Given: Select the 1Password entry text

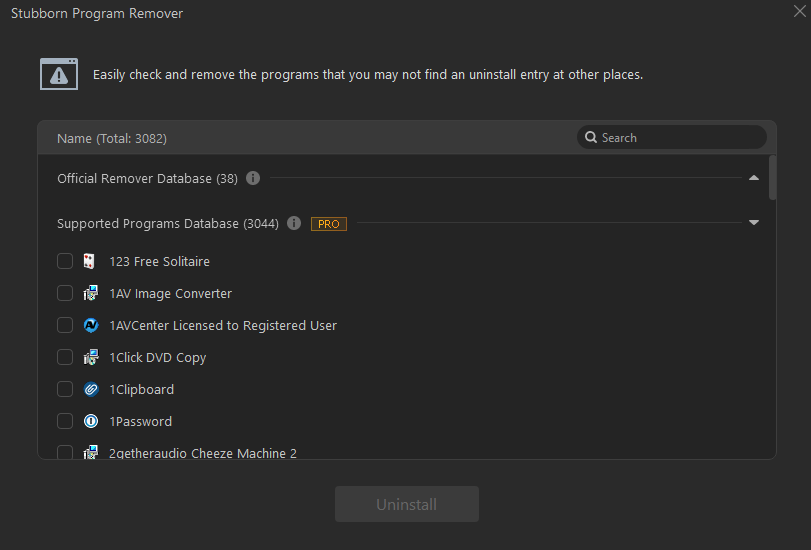Looking at the screenshot, I should point(141,422).
